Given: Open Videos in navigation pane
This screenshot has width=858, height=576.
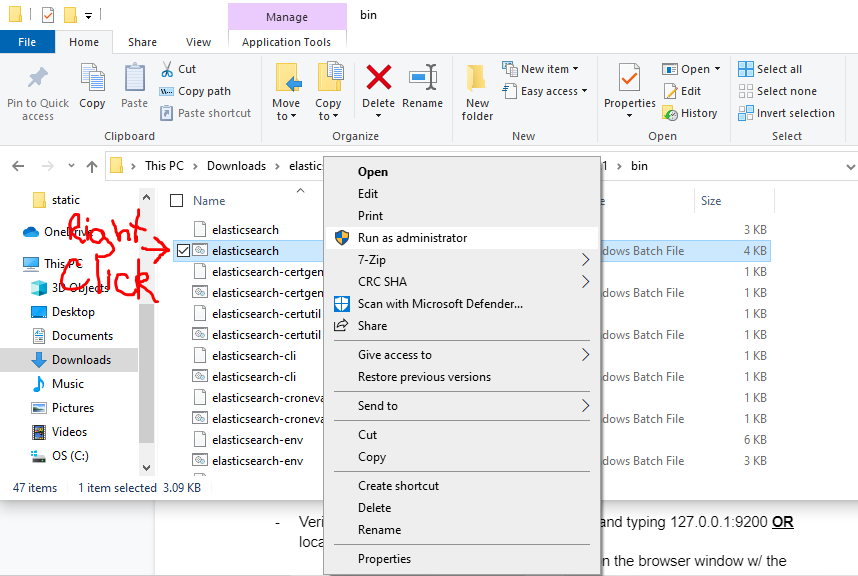Looking at the screenshot, I should click(69, 432).
